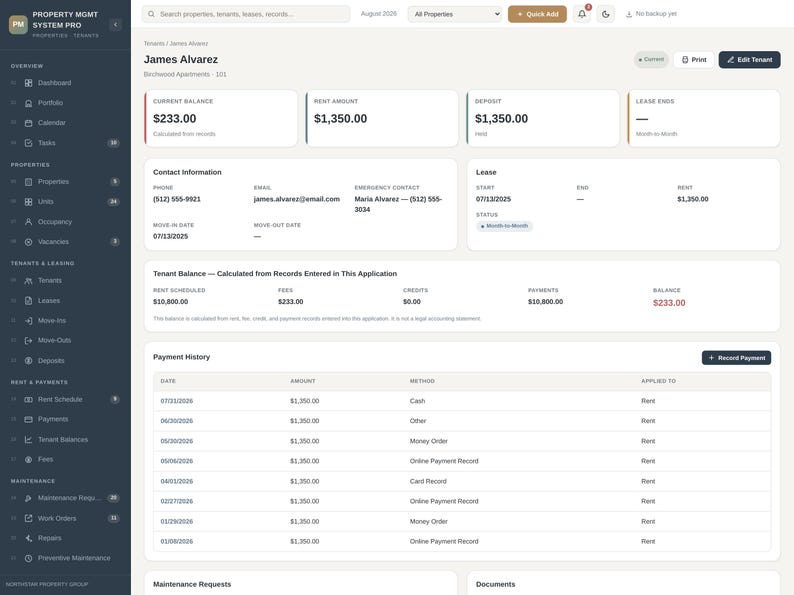Viewport: 794px width, 595px height.
Task: Click the PM app logo
Action: click(18, 24)
